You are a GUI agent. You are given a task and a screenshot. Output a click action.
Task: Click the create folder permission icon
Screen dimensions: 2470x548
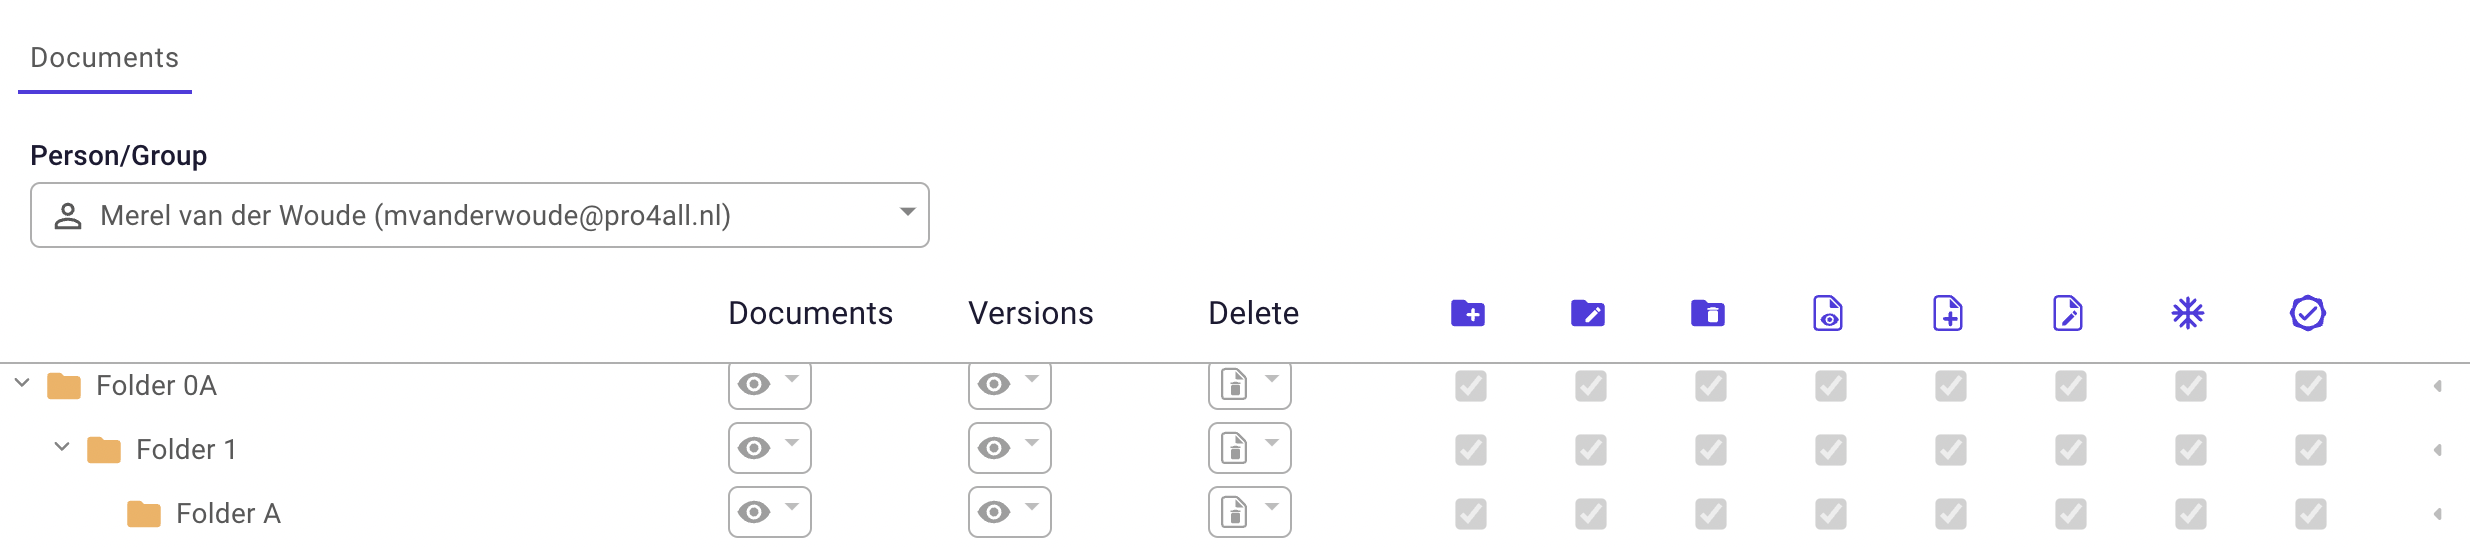pyautogui.click(x=1468, y=313)
